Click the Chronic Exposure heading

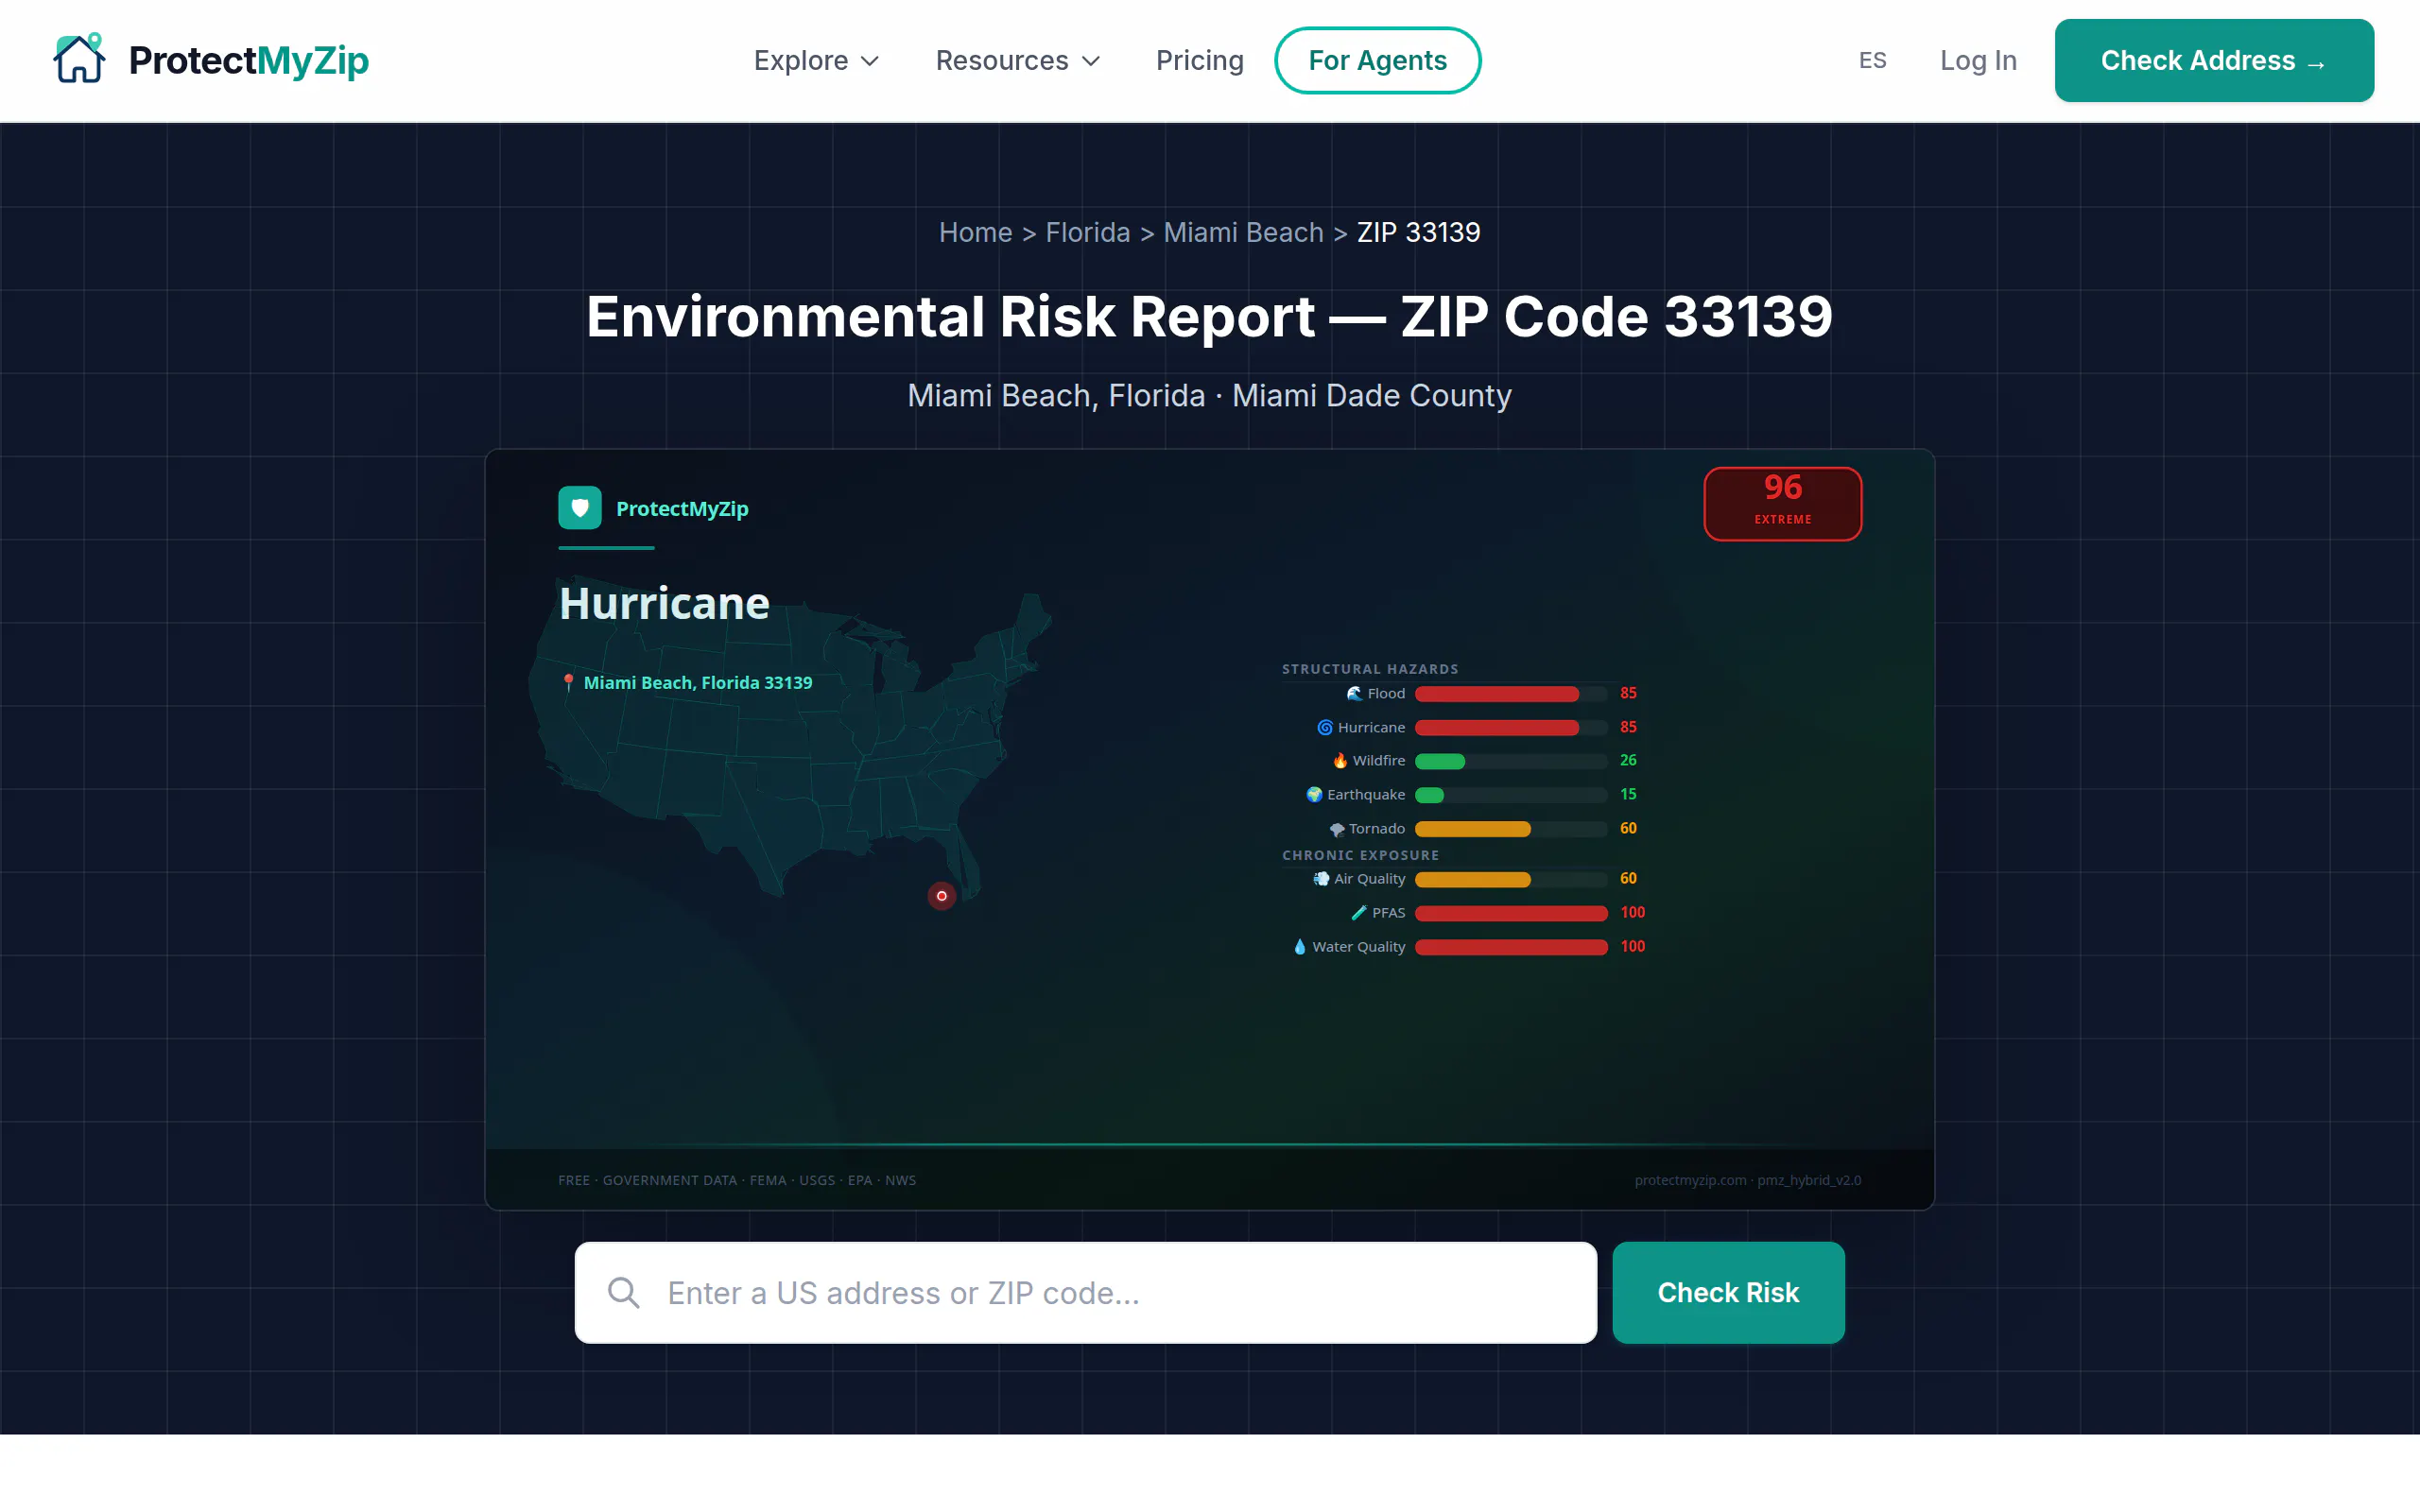pos(1360,855)
